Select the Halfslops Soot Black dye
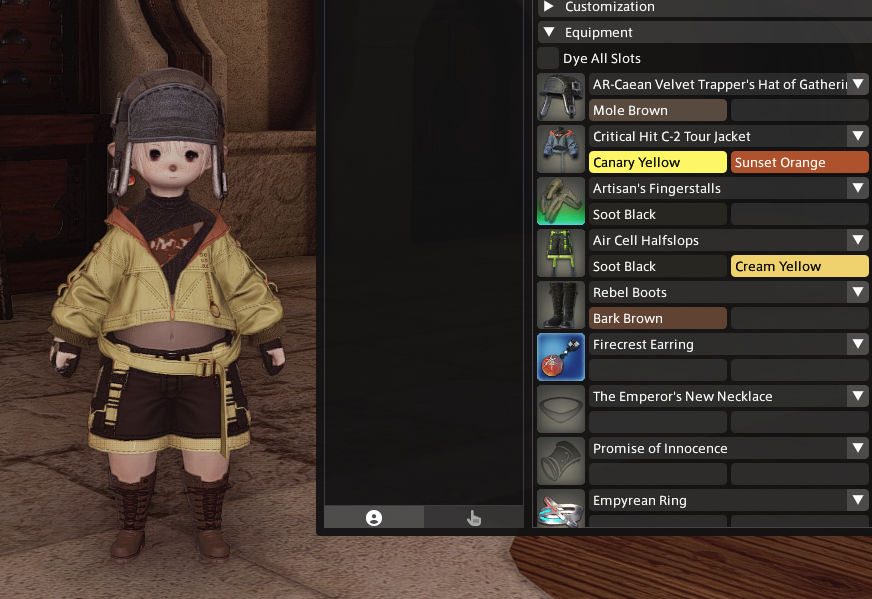Screen dimensions: 872x599 [x=658, y=266]
